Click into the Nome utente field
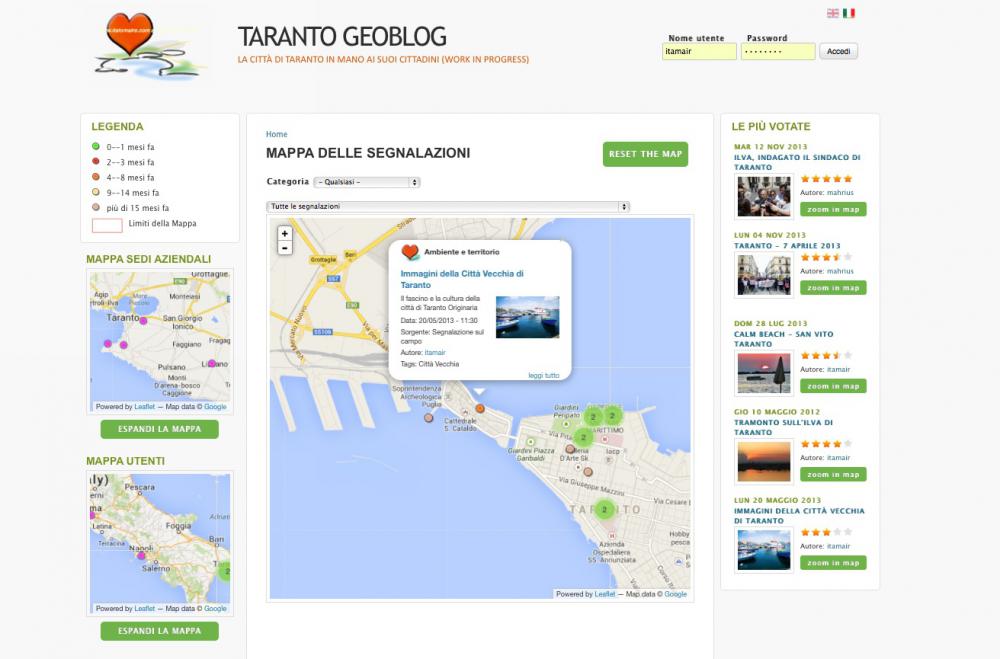 [699, 51]
